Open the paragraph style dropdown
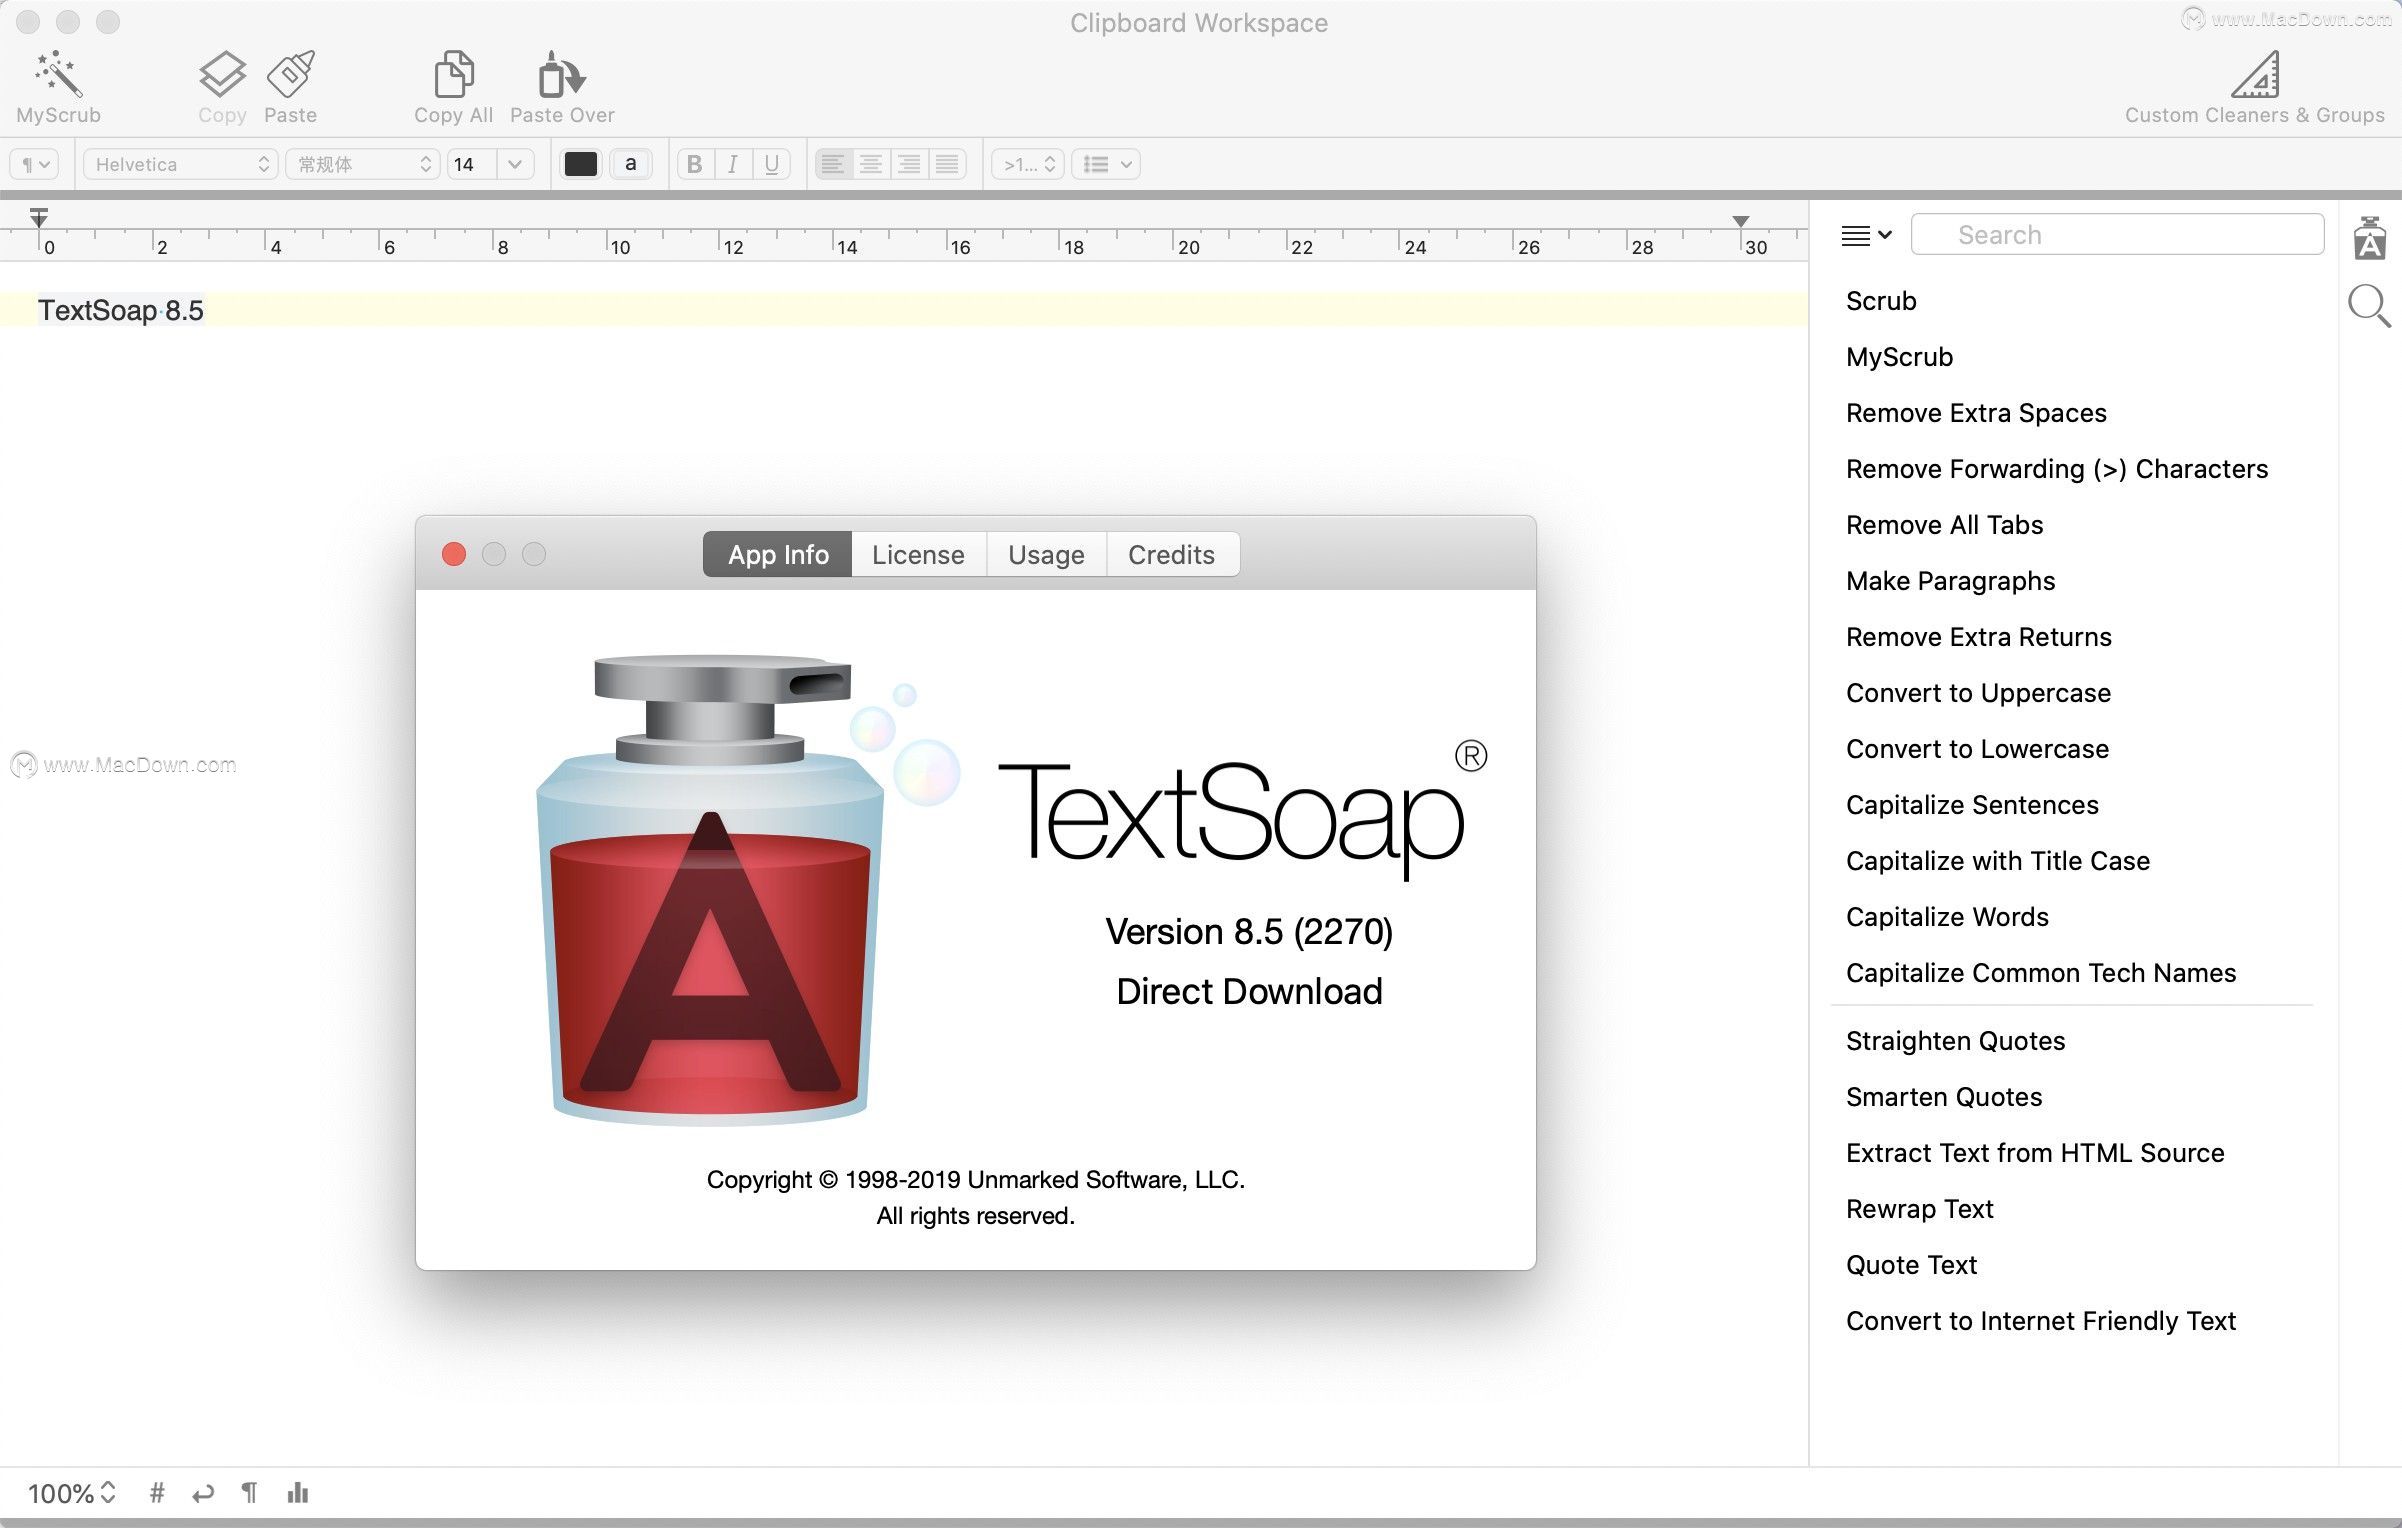2402x1528 pixels. pos(35,164)
